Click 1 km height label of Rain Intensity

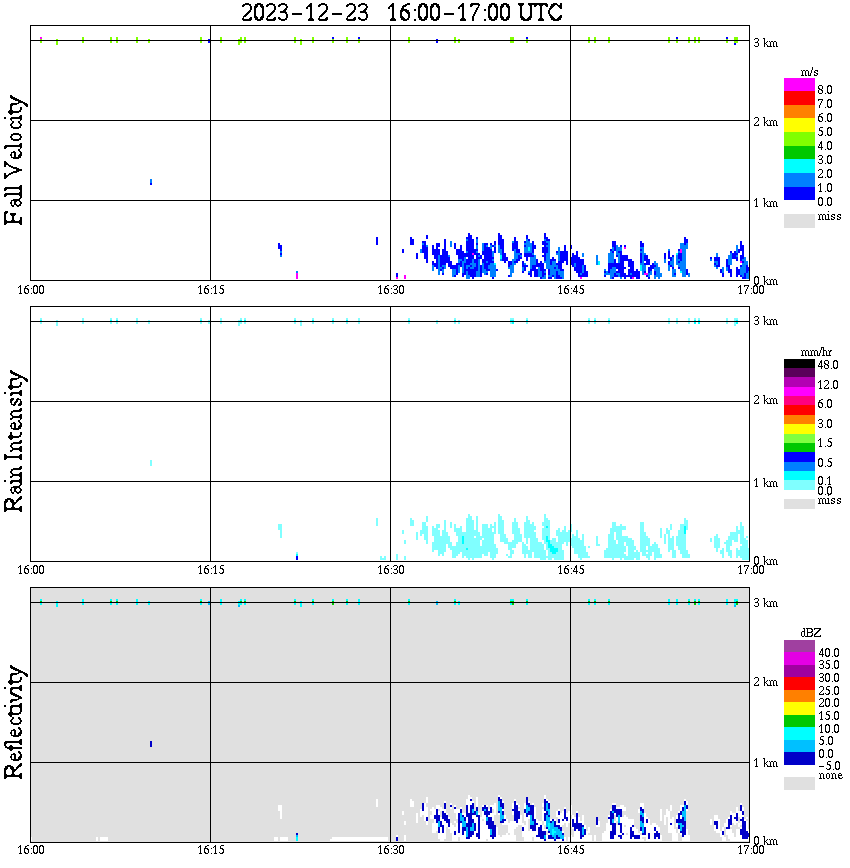coord(765,483)
